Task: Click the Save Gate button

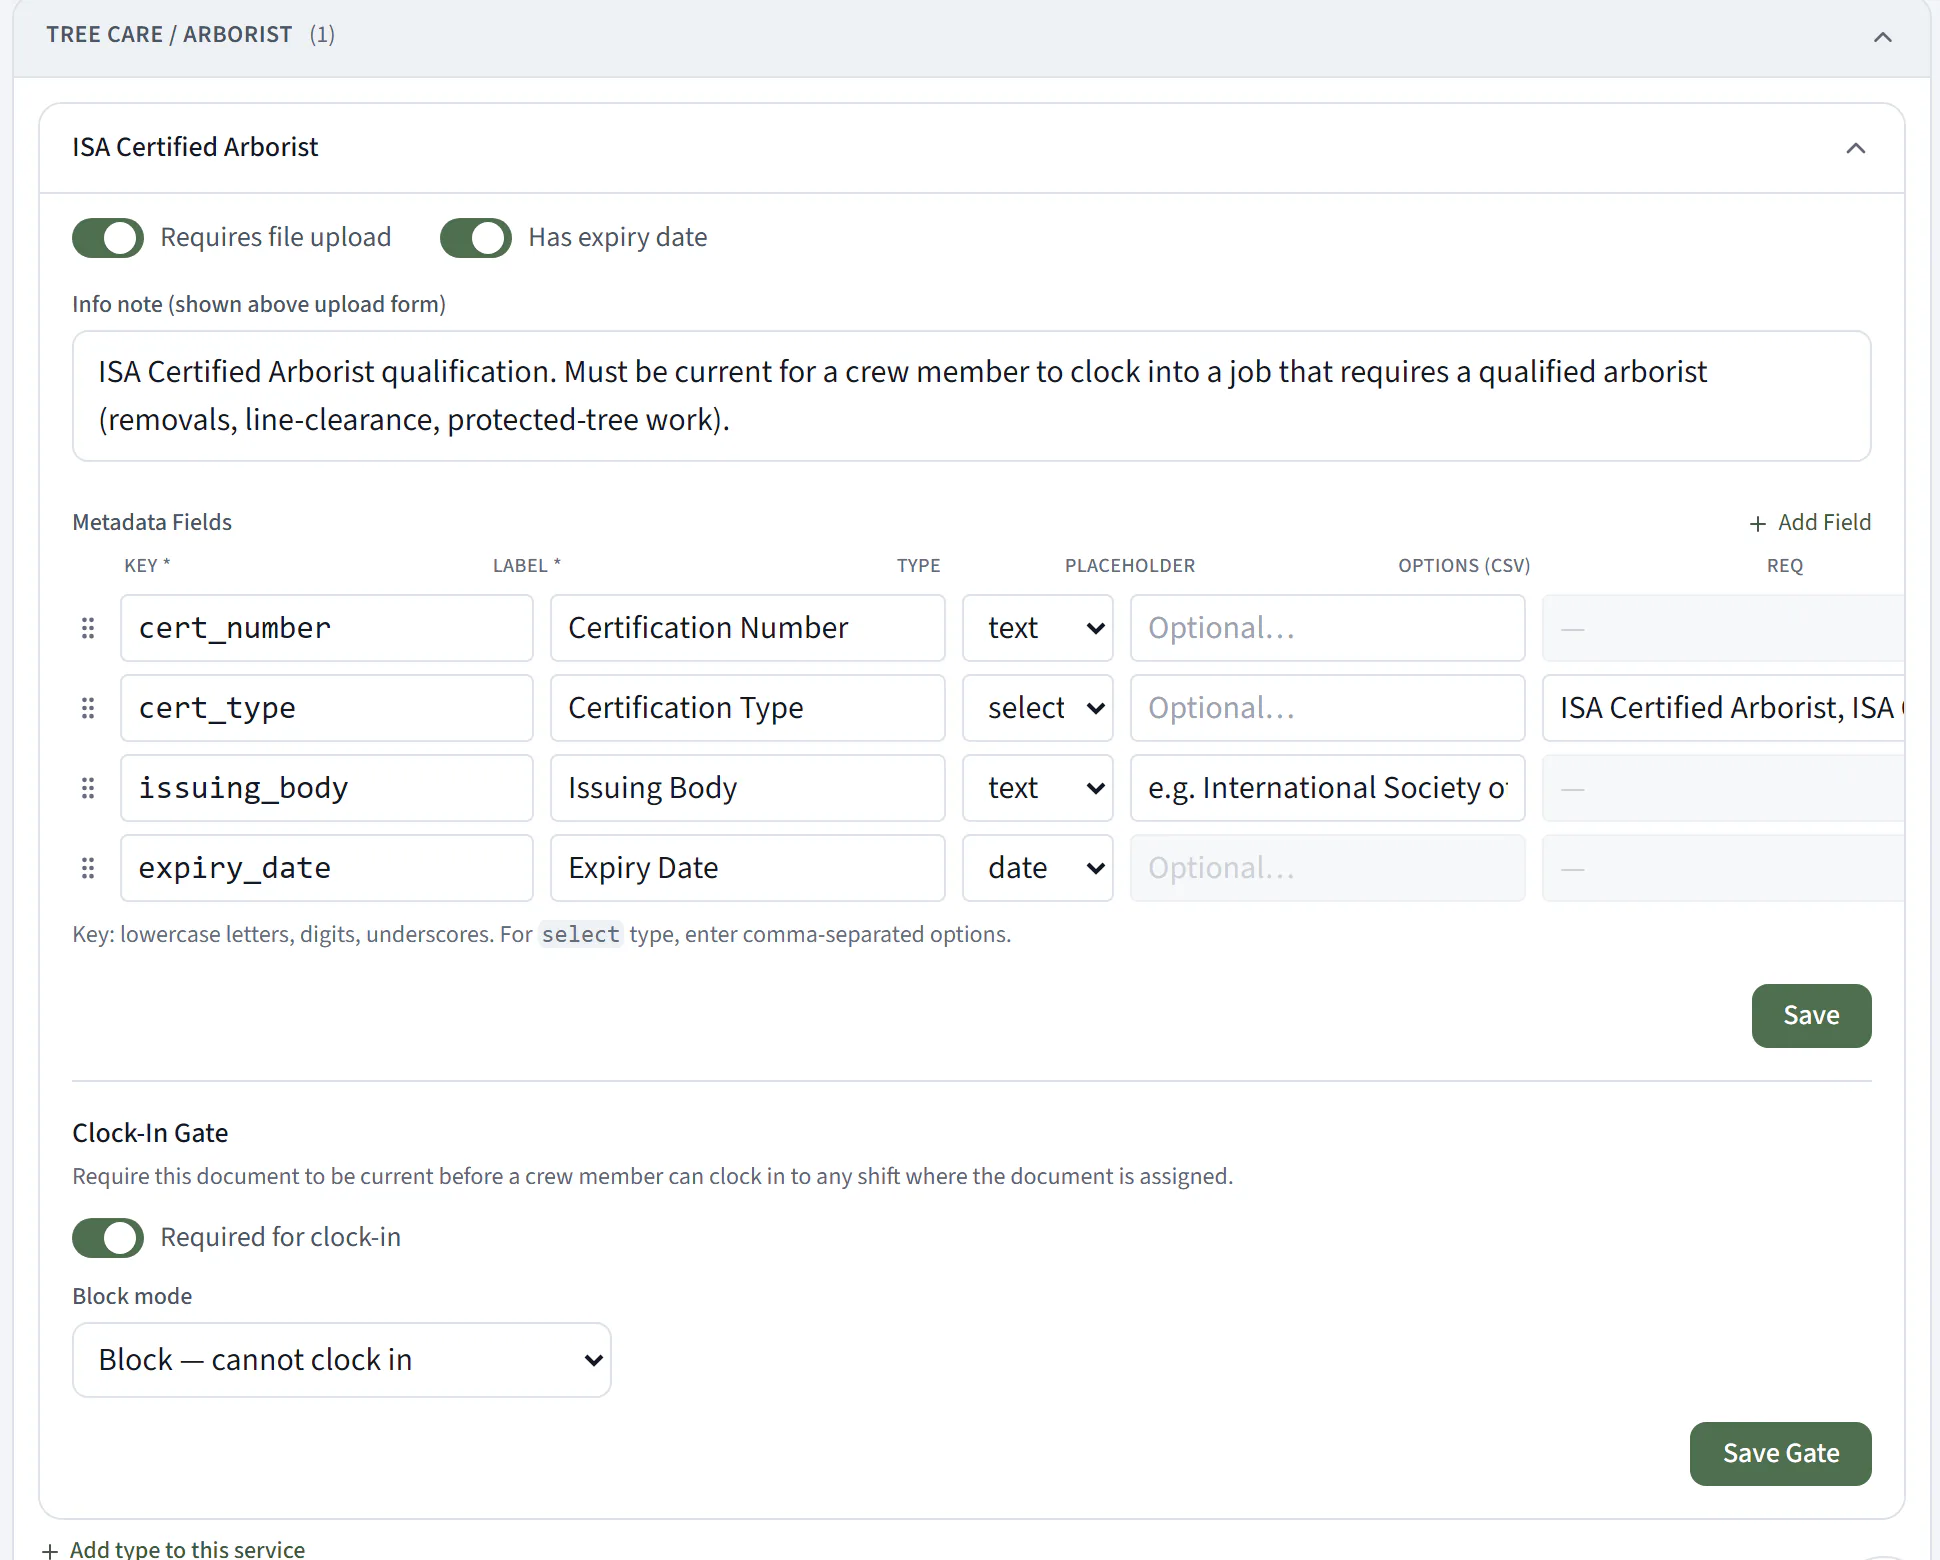Action: (1780, 1454)
